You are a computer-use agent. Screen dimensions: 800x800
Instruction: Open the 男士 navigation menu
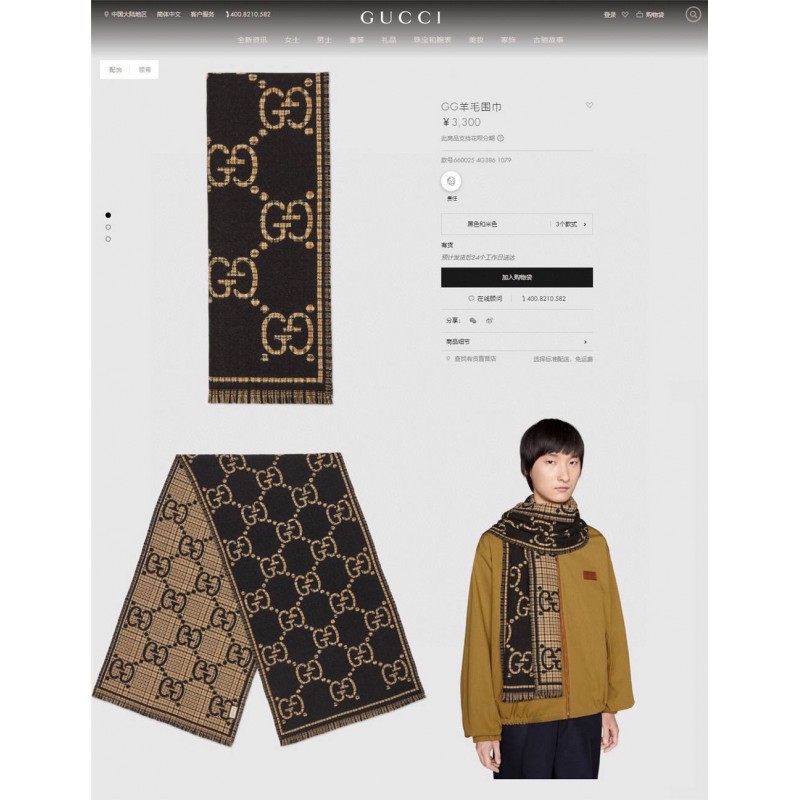point(324,40)
